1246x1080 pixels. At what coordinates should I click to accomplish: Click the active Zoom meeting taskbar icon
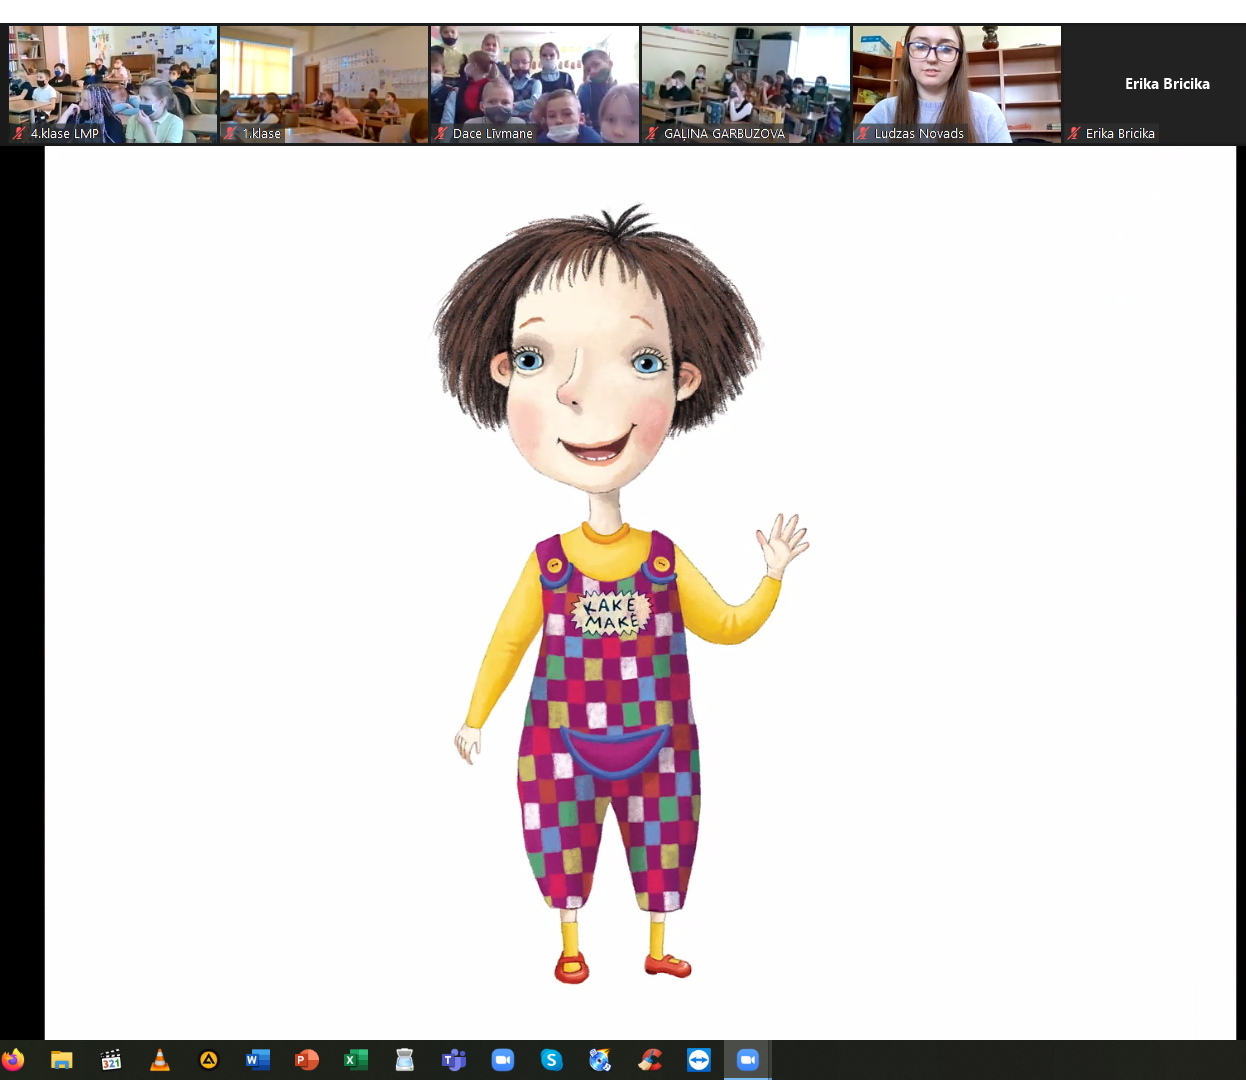coord(748,1060)
